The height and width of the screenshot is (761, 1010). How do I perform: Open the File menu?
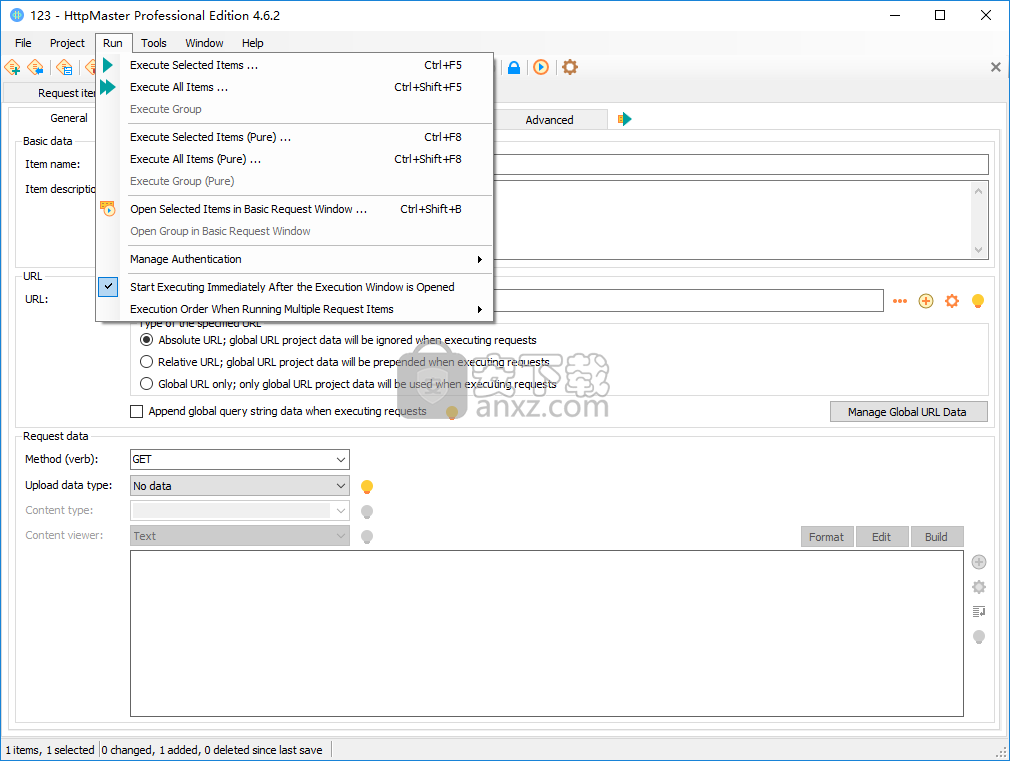23,43
